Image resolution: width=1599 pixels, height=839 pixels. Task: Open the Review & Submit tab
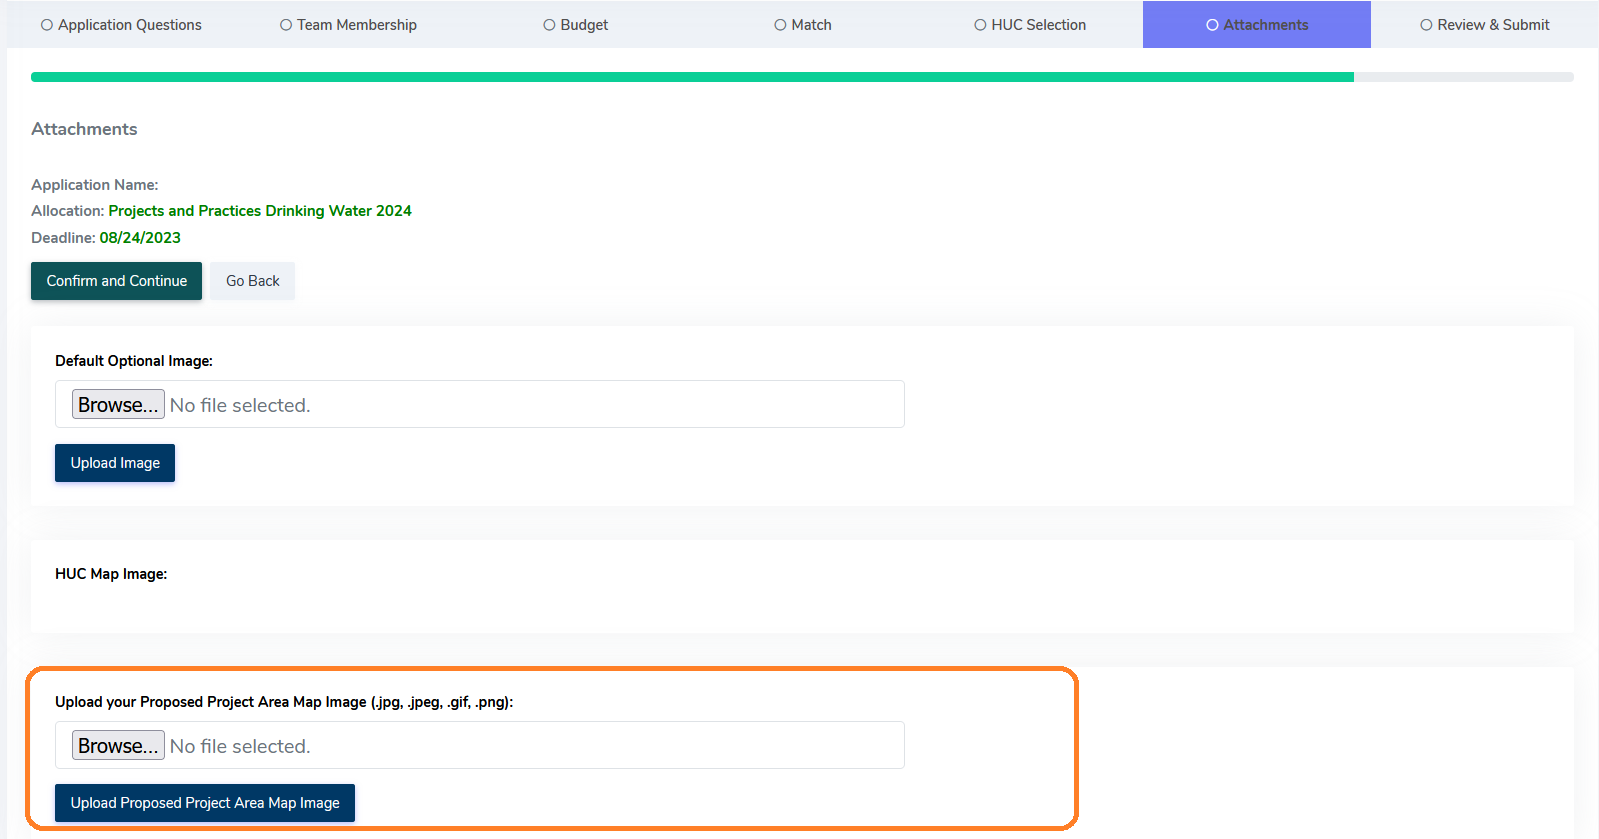[x=1484, y=25]
